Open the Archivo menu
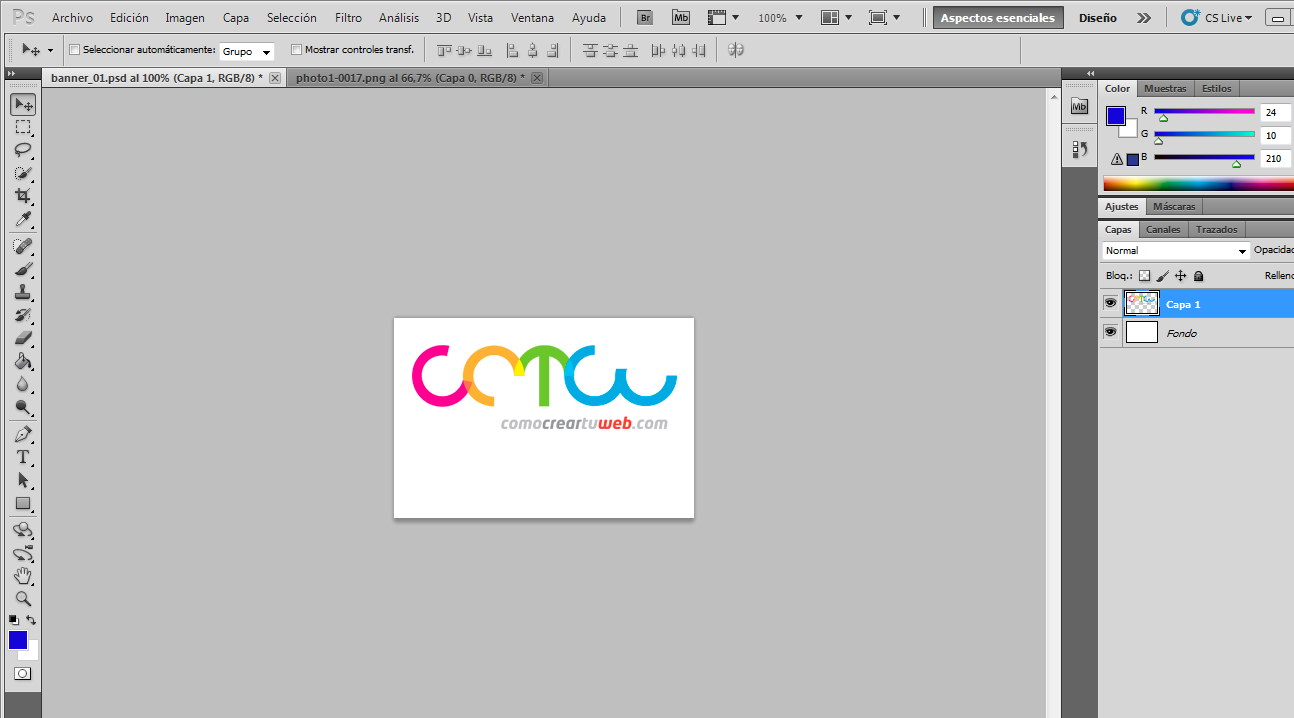The width and height of the screenshot is (1294, 718). (x=72, y=18)
